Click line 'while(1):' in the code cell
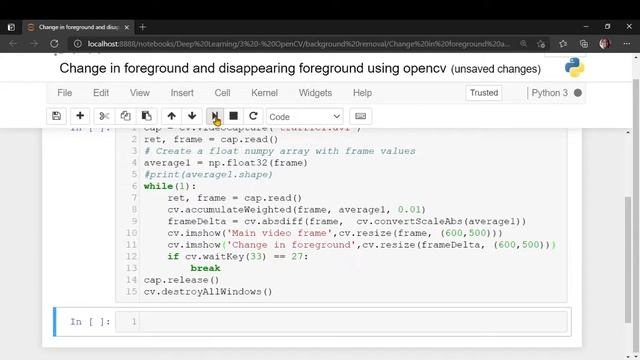Screen dimensions: 640x360 (x=170, y=186)
